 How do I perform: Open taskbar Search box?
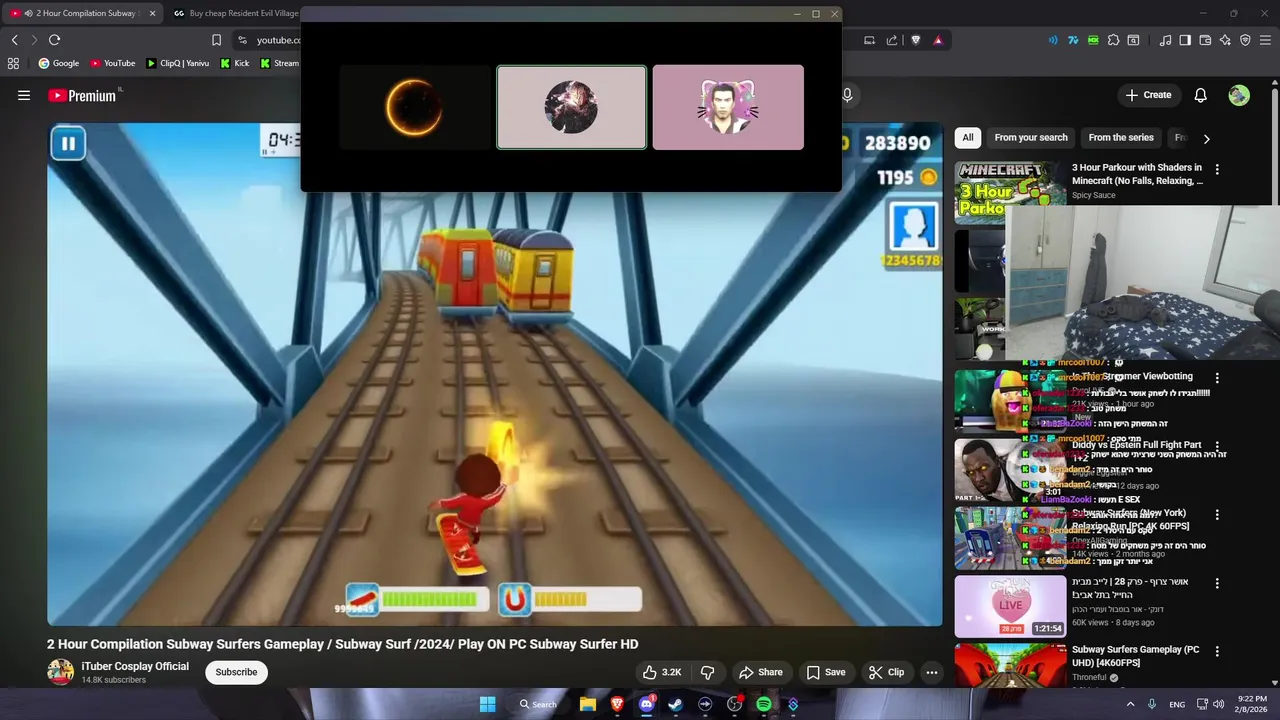point(538,704)
